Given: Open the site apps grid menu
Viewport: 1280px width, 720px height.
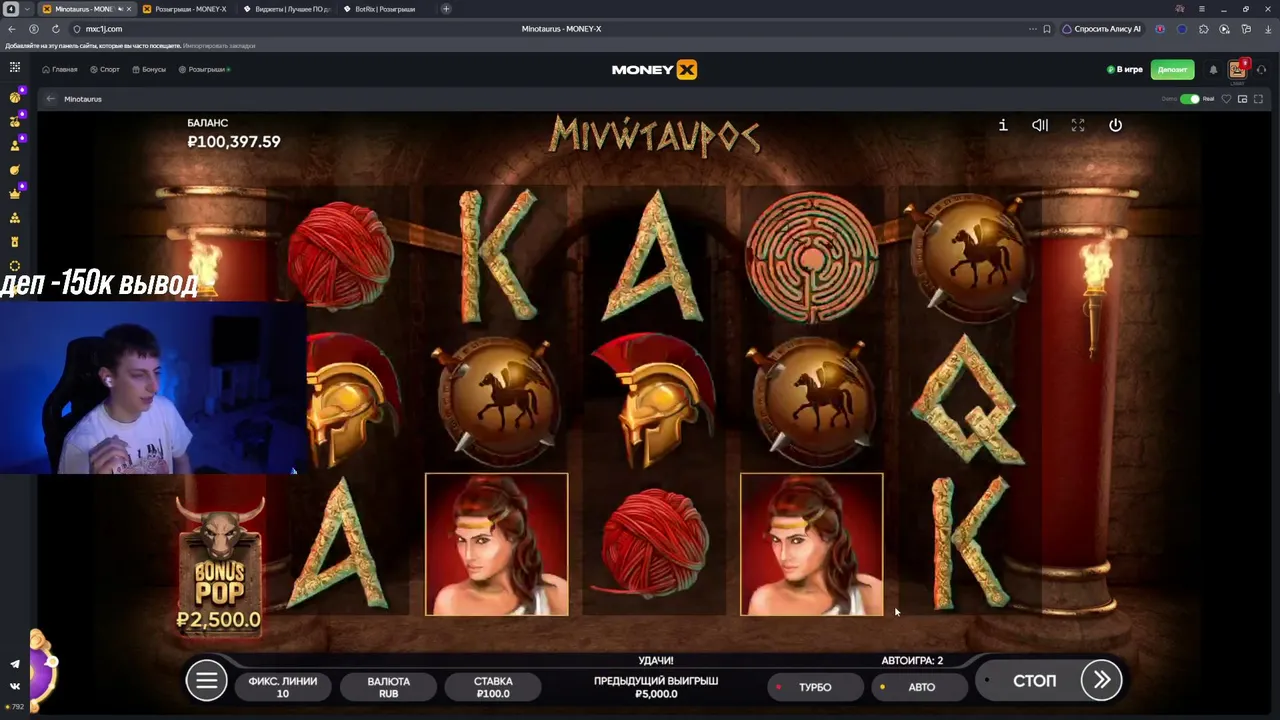Looking at the screenshot, I should point(15,67).
